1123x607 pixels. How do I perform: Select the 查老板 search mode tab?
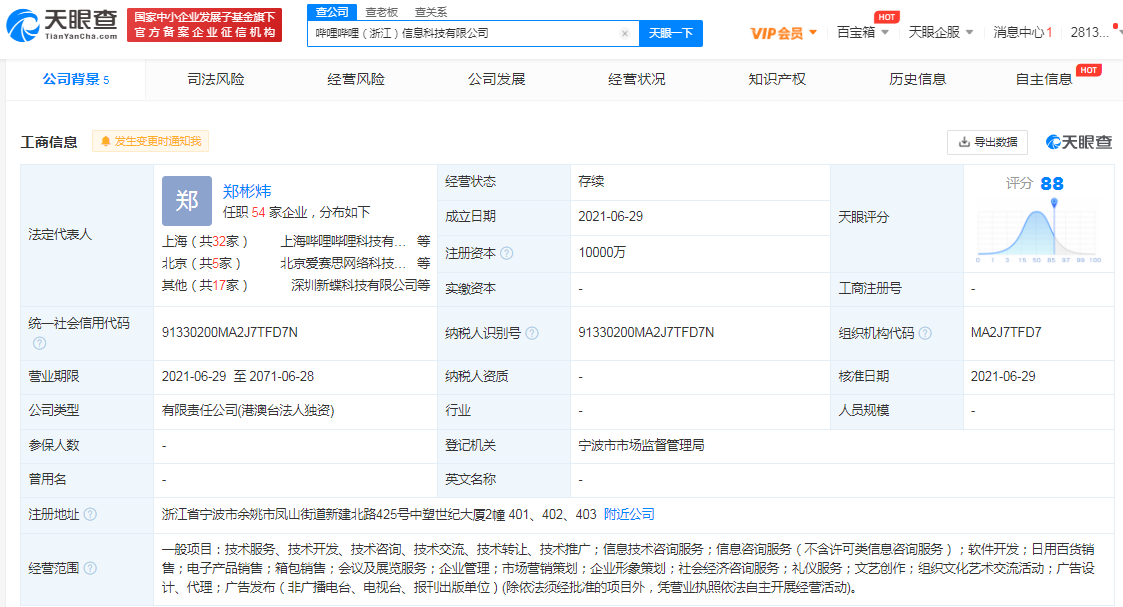tap(382, 12)
